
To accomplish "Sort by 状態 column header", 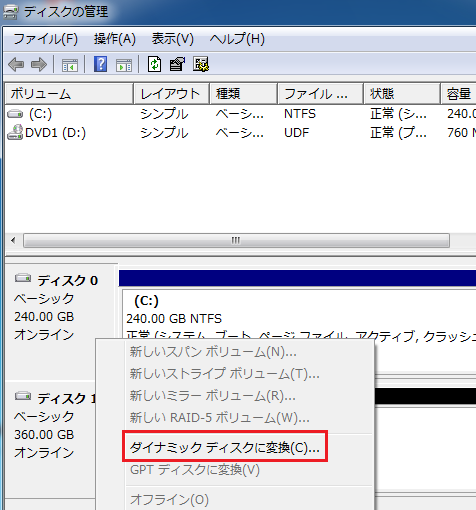I will [x=402, y=94].
